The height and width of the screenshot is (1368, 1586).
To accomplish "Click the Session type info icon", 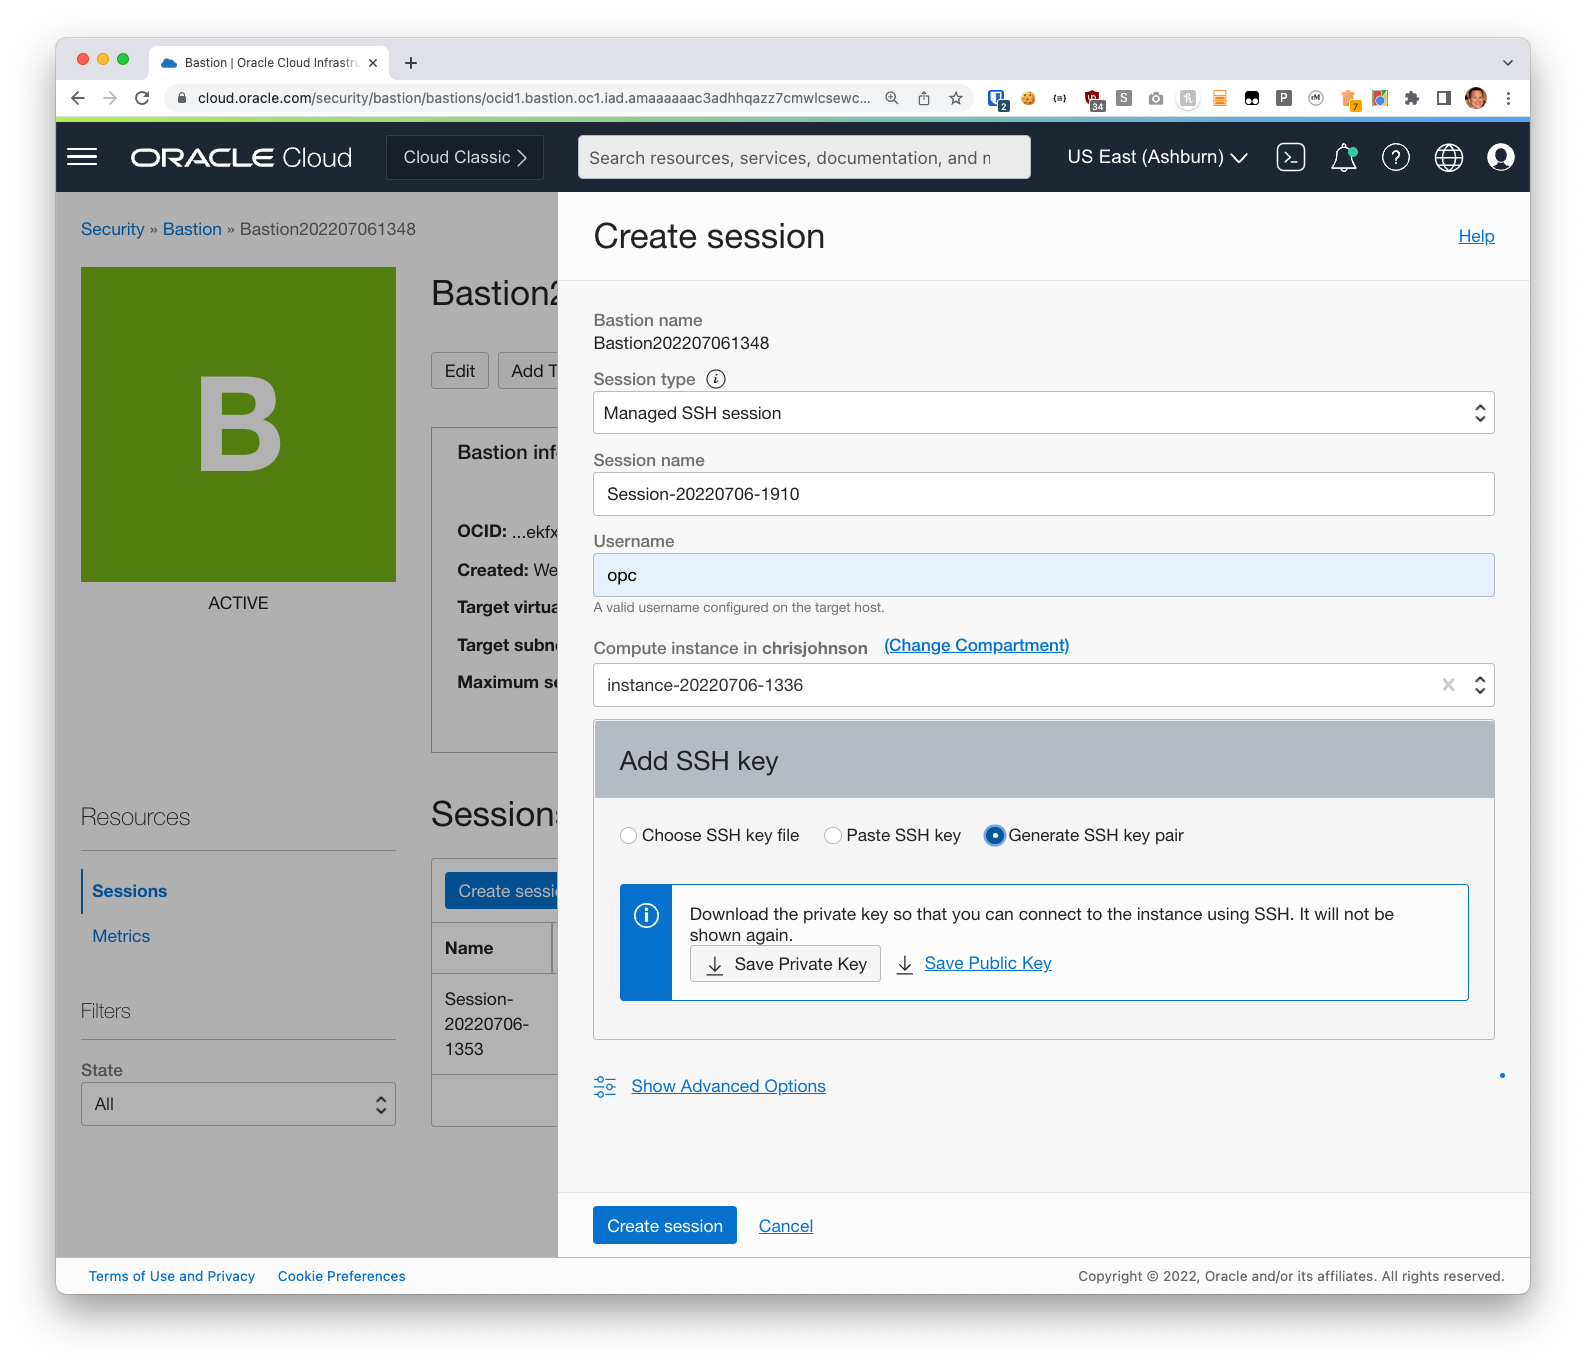I will point(716,379).
